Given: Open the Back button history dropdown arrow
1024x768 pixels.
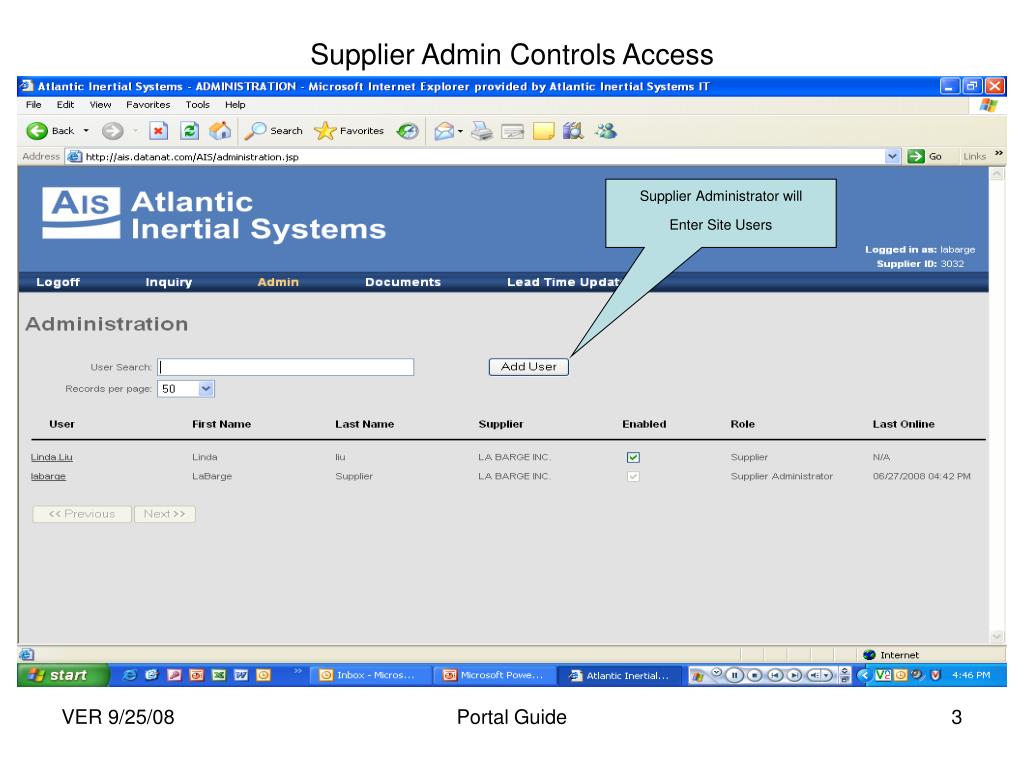Looking at the screenshot, I should pyautogui.click(x=86, y=131).
